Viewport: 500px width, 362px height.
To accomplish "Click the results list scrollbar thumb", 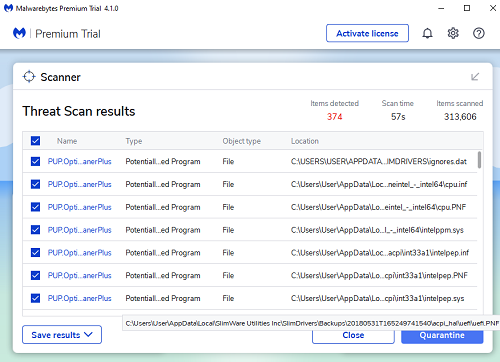I will coord(479,160).
